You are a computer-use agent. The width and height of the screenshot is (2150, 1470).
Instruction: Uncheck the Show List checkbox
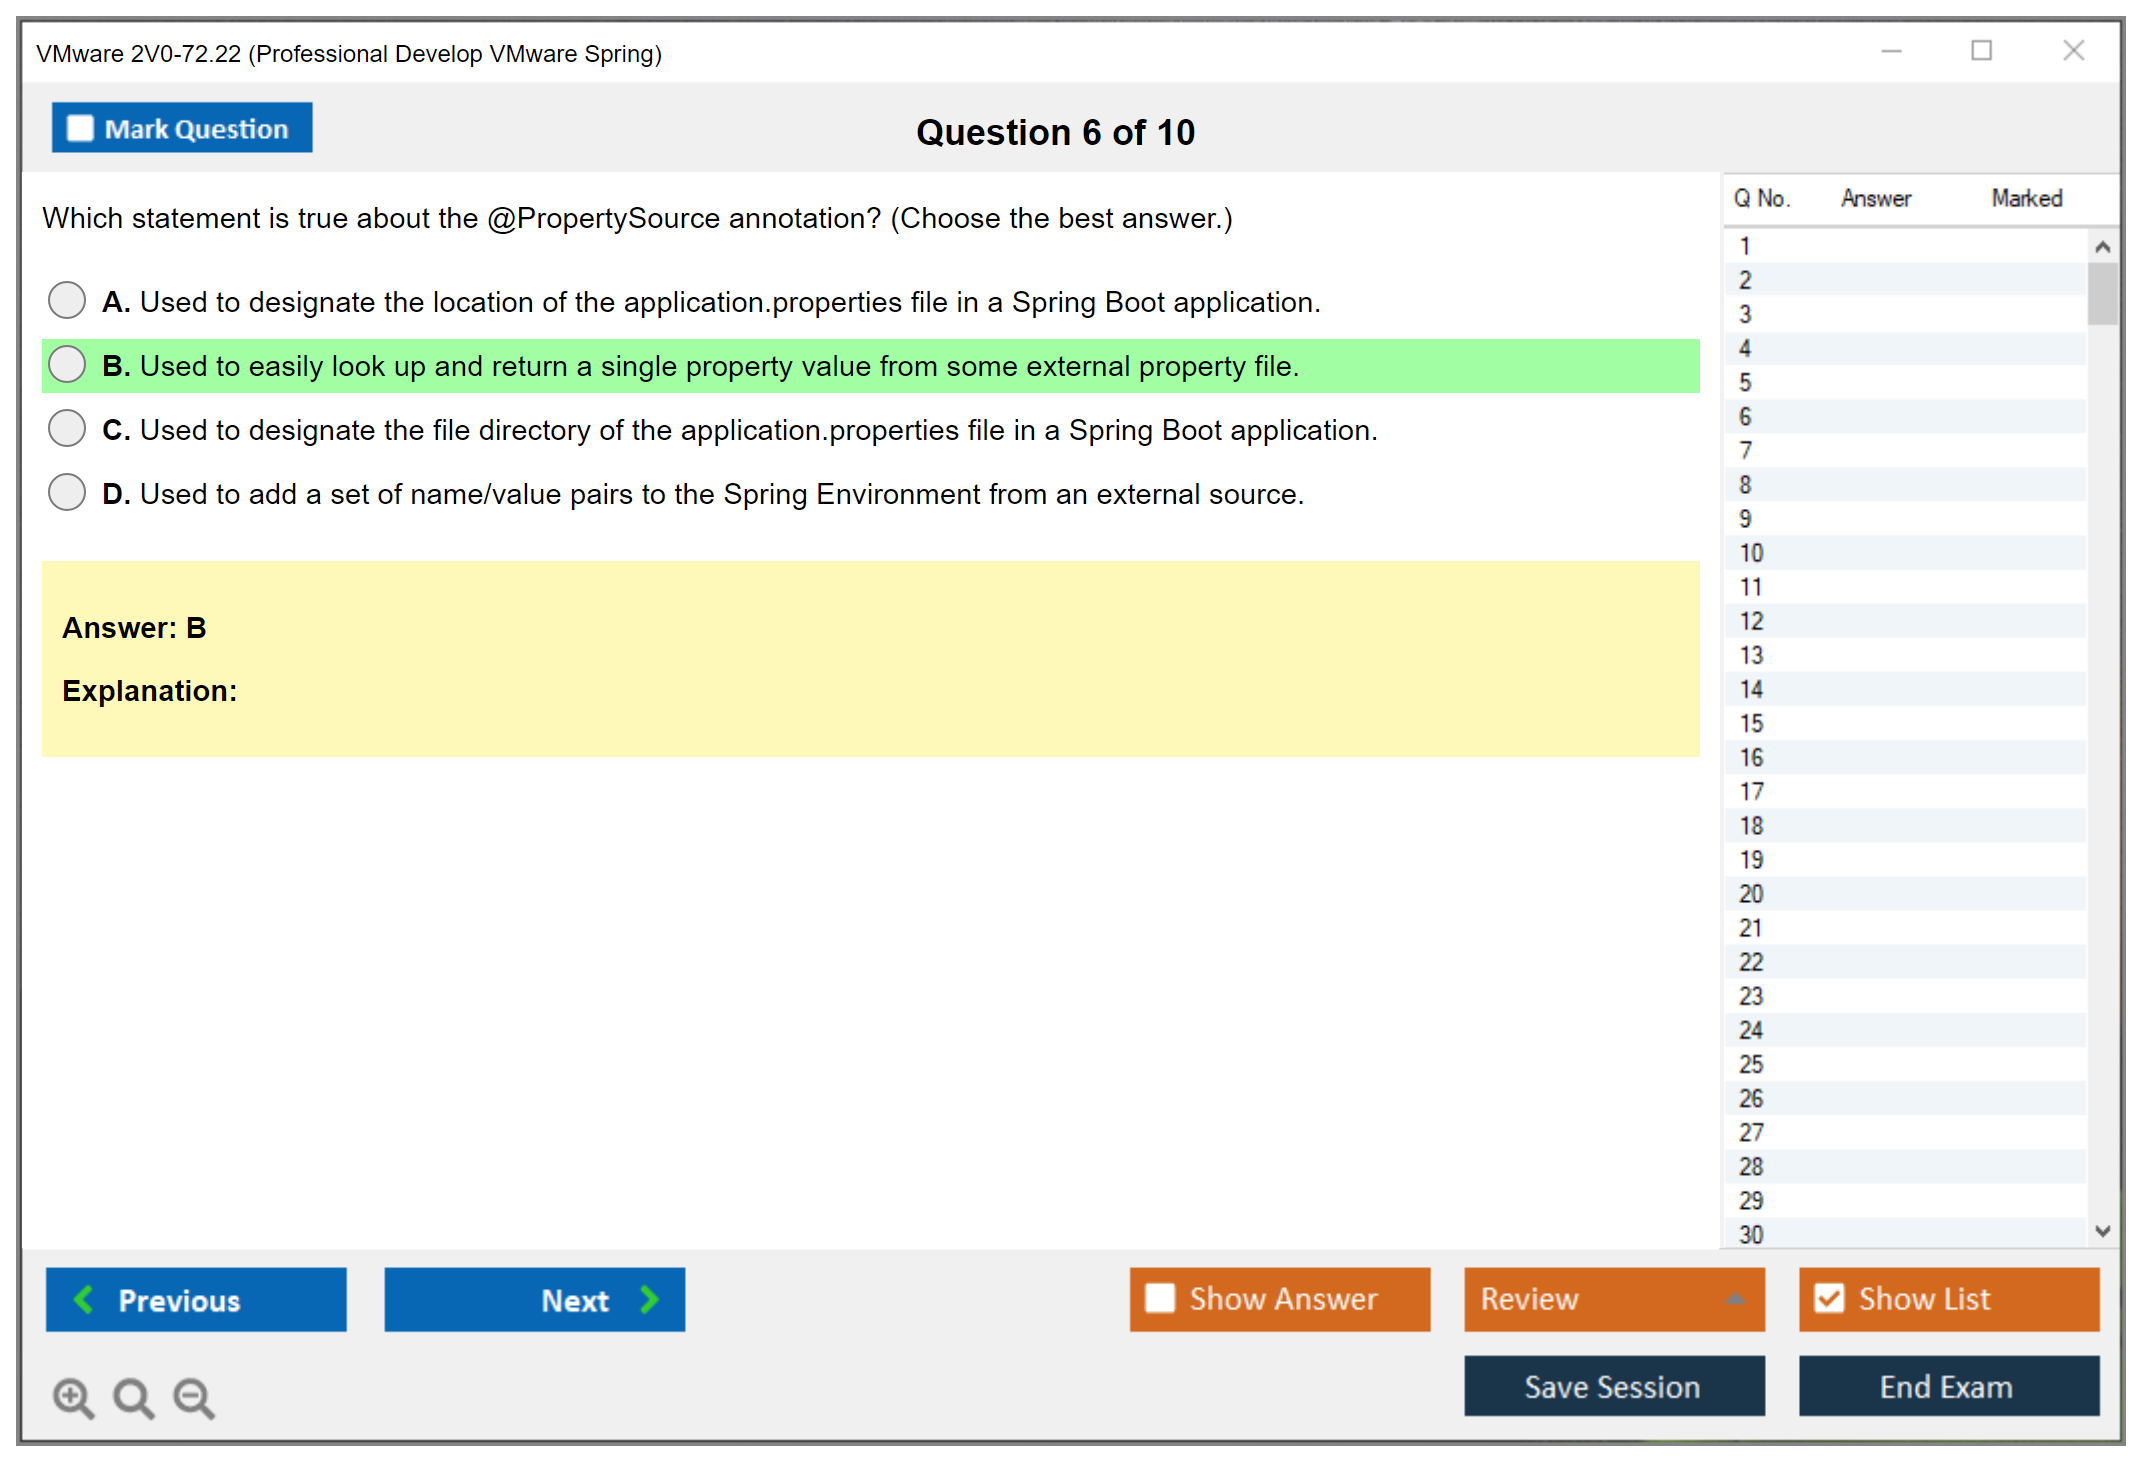coord(1829,1298)
